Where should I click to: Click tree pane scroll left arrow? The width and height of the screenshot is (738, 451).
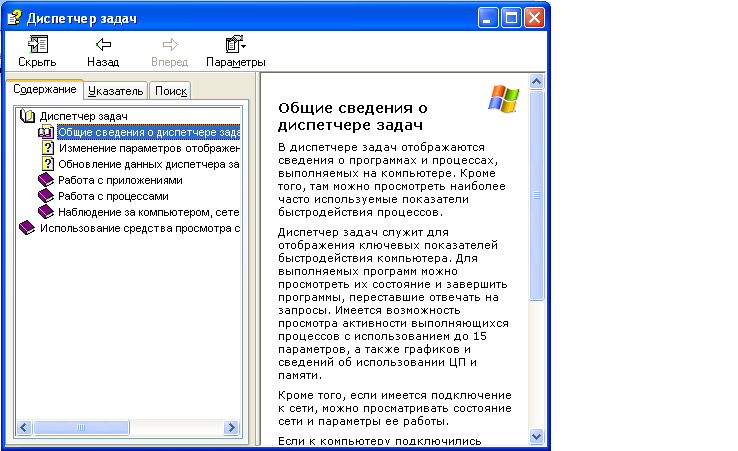(x=24, y=427)
